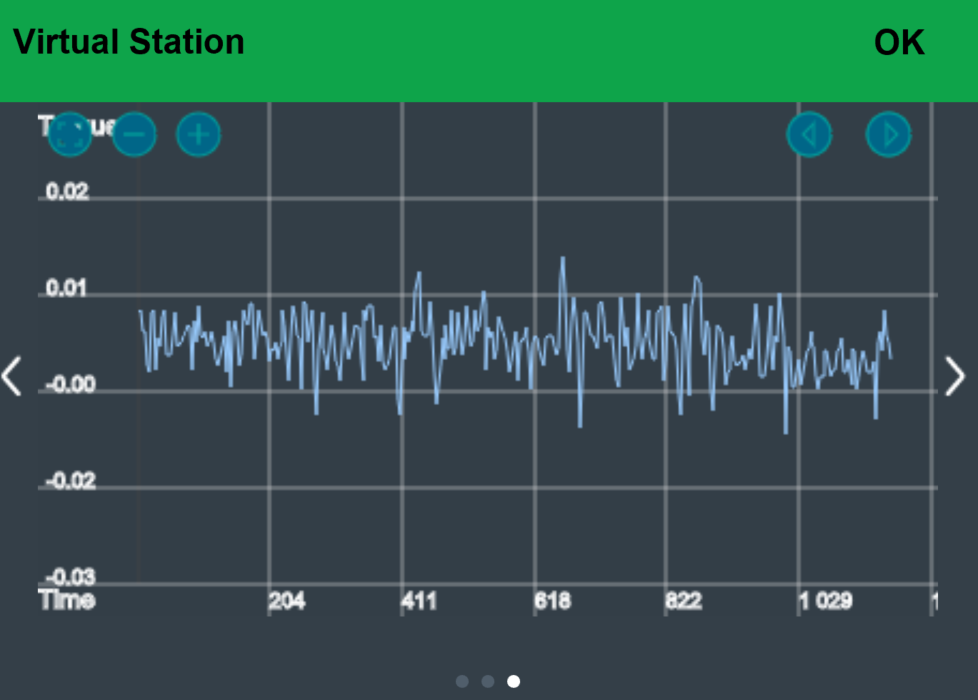Select the second page indicator dot

(x=488, y=681)
